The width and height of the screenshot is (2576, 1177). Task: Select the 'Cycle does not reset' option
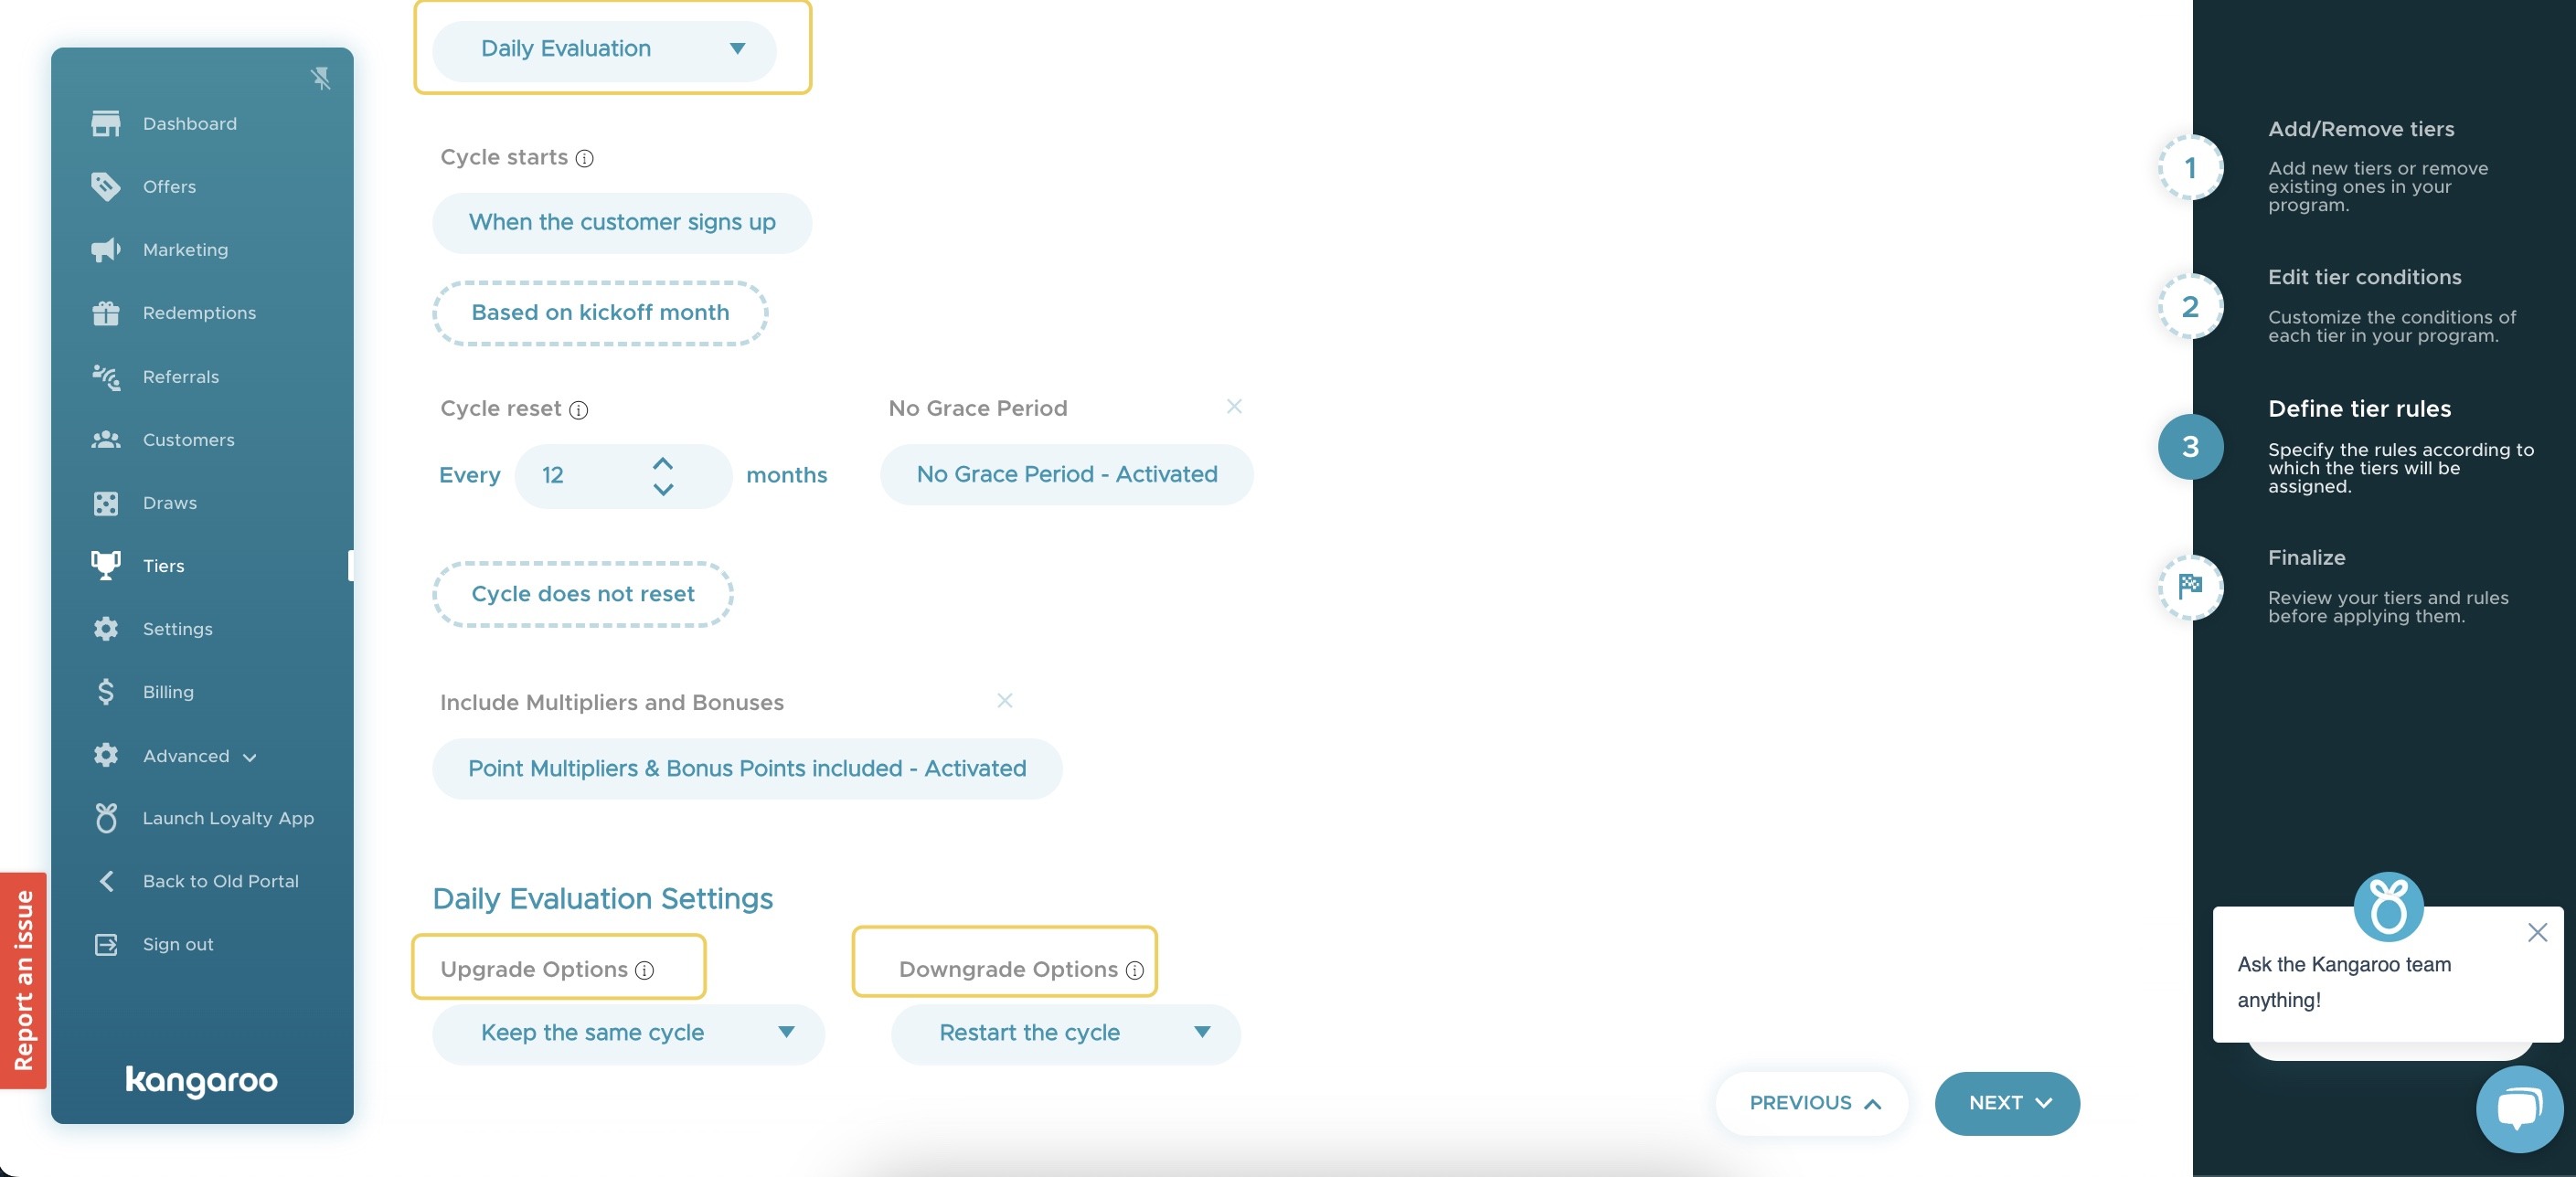[583, 594]
